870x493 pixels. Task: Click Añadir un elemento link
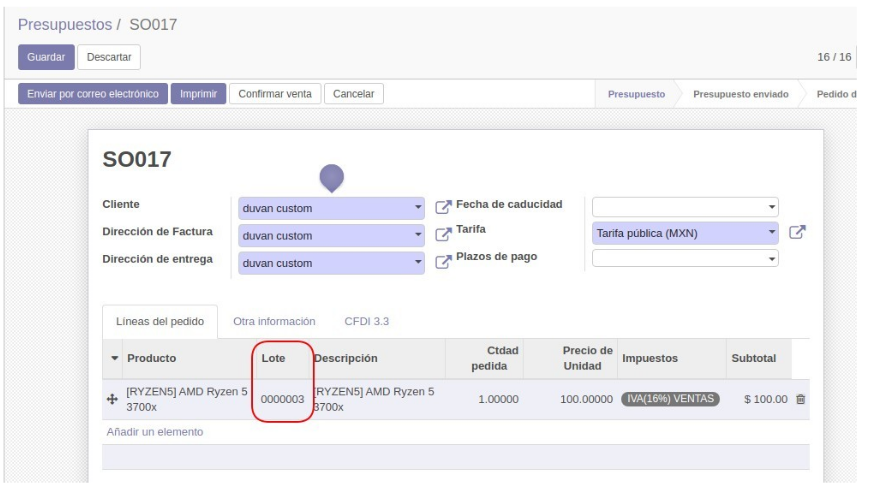coord(154,432)
